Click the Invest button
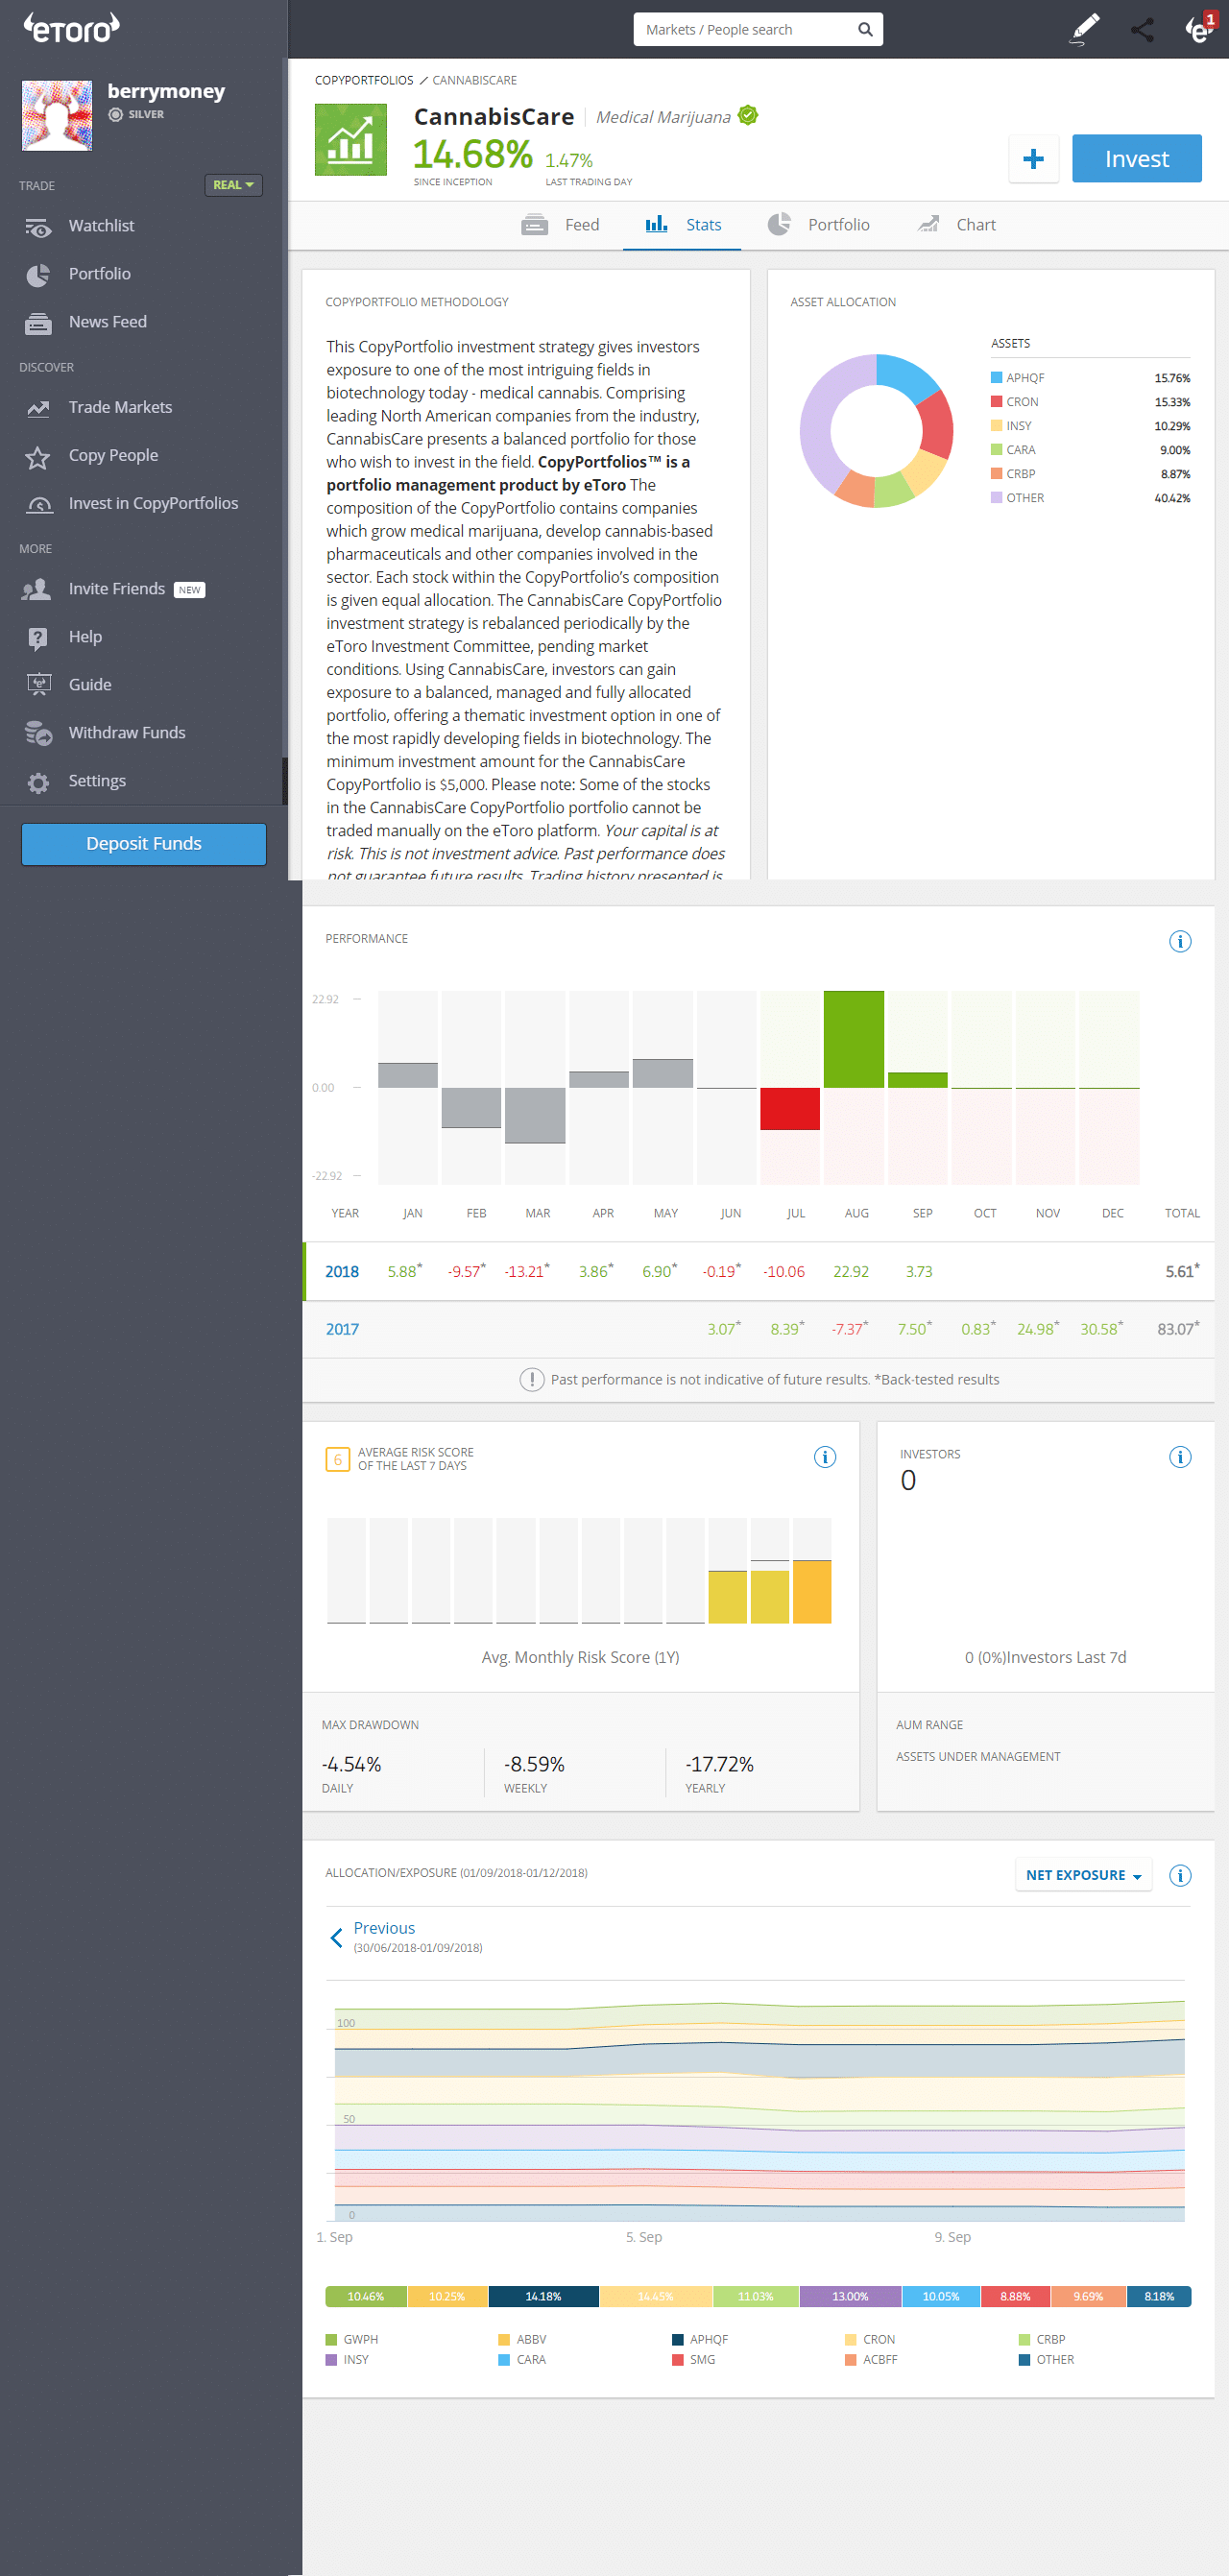The image size is (1229, 2576). click(x=1136, y=158)
